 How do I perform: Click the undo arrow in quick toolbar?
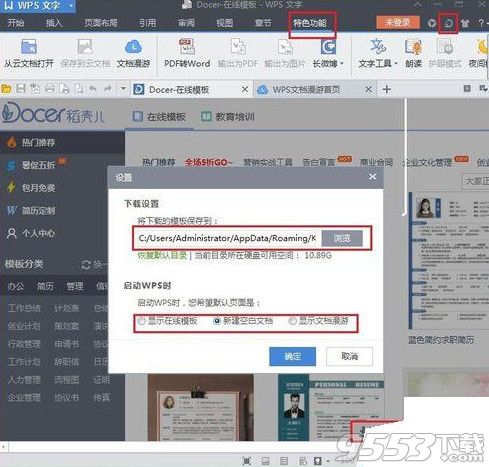pos(93,89)
